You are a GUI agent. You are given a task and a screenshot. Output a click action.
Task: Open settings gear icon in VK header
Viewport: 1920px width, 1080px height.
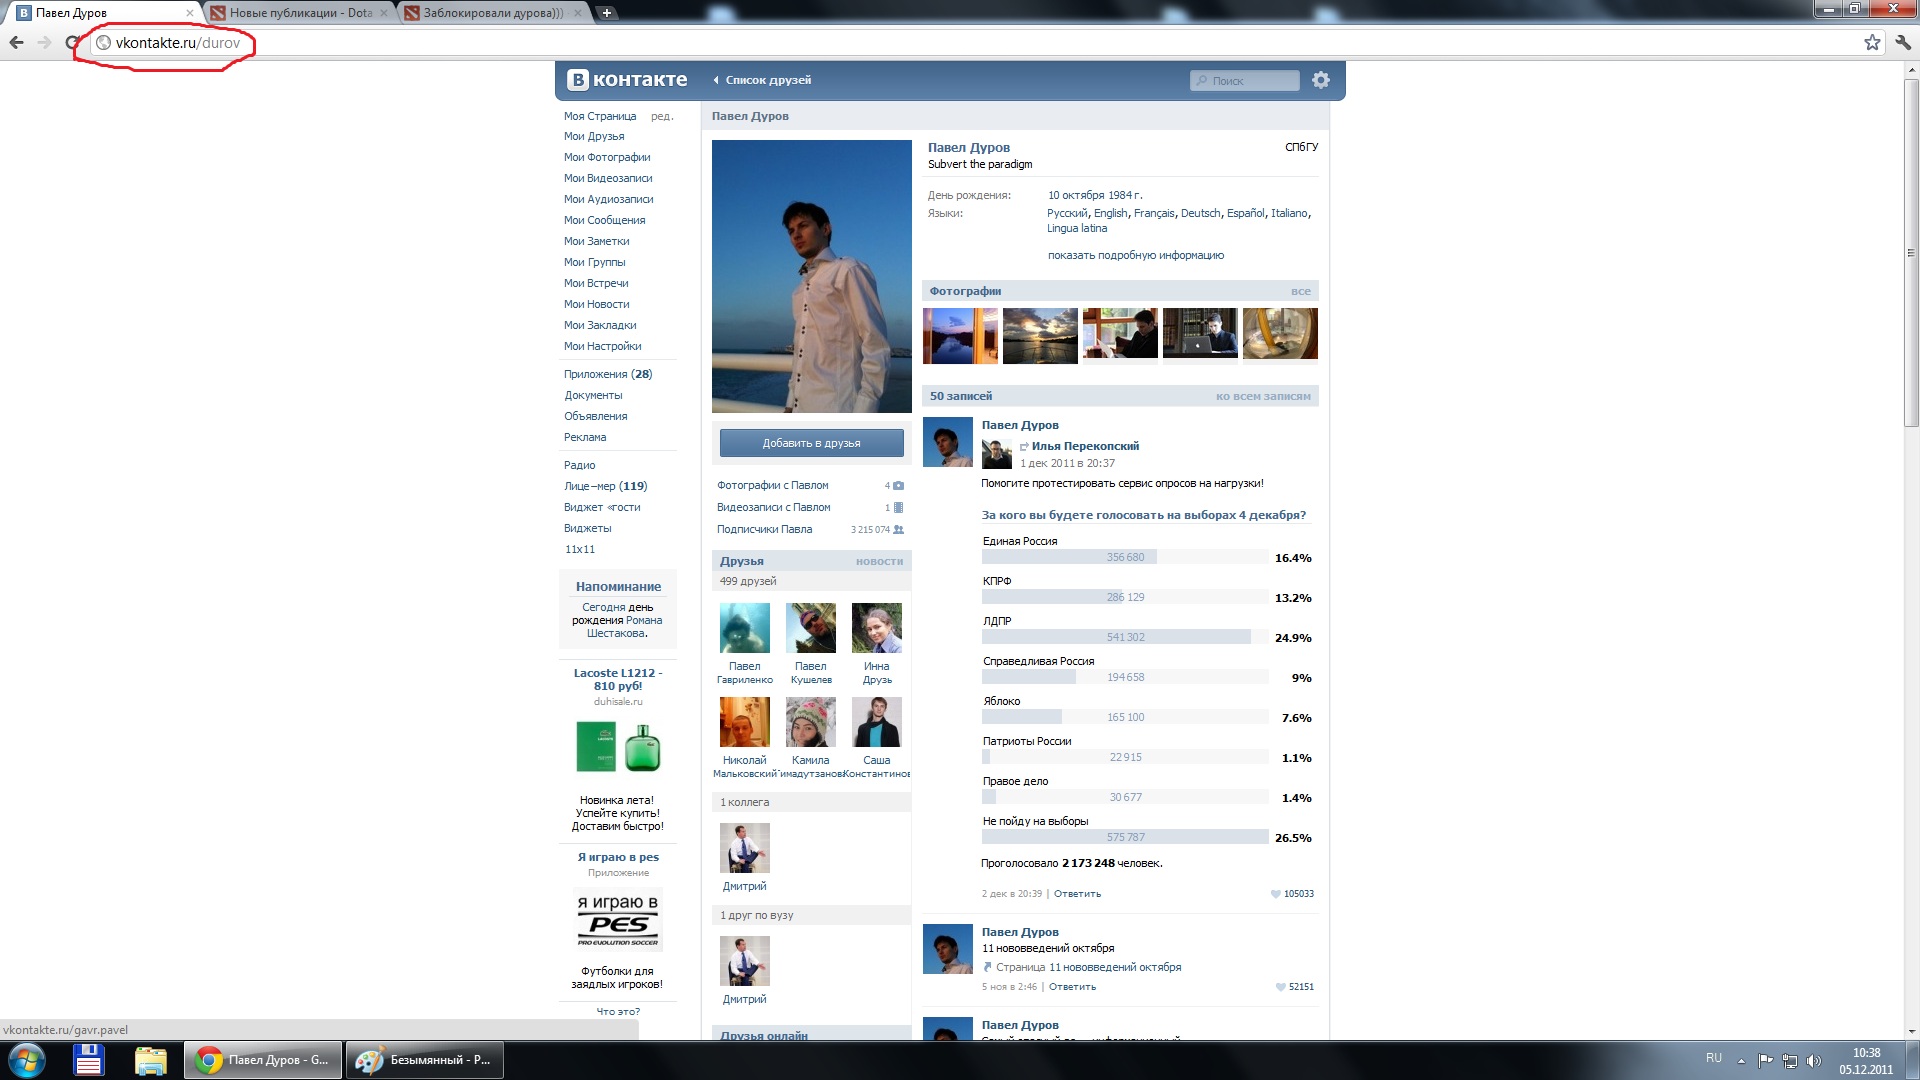[1321, 80]
